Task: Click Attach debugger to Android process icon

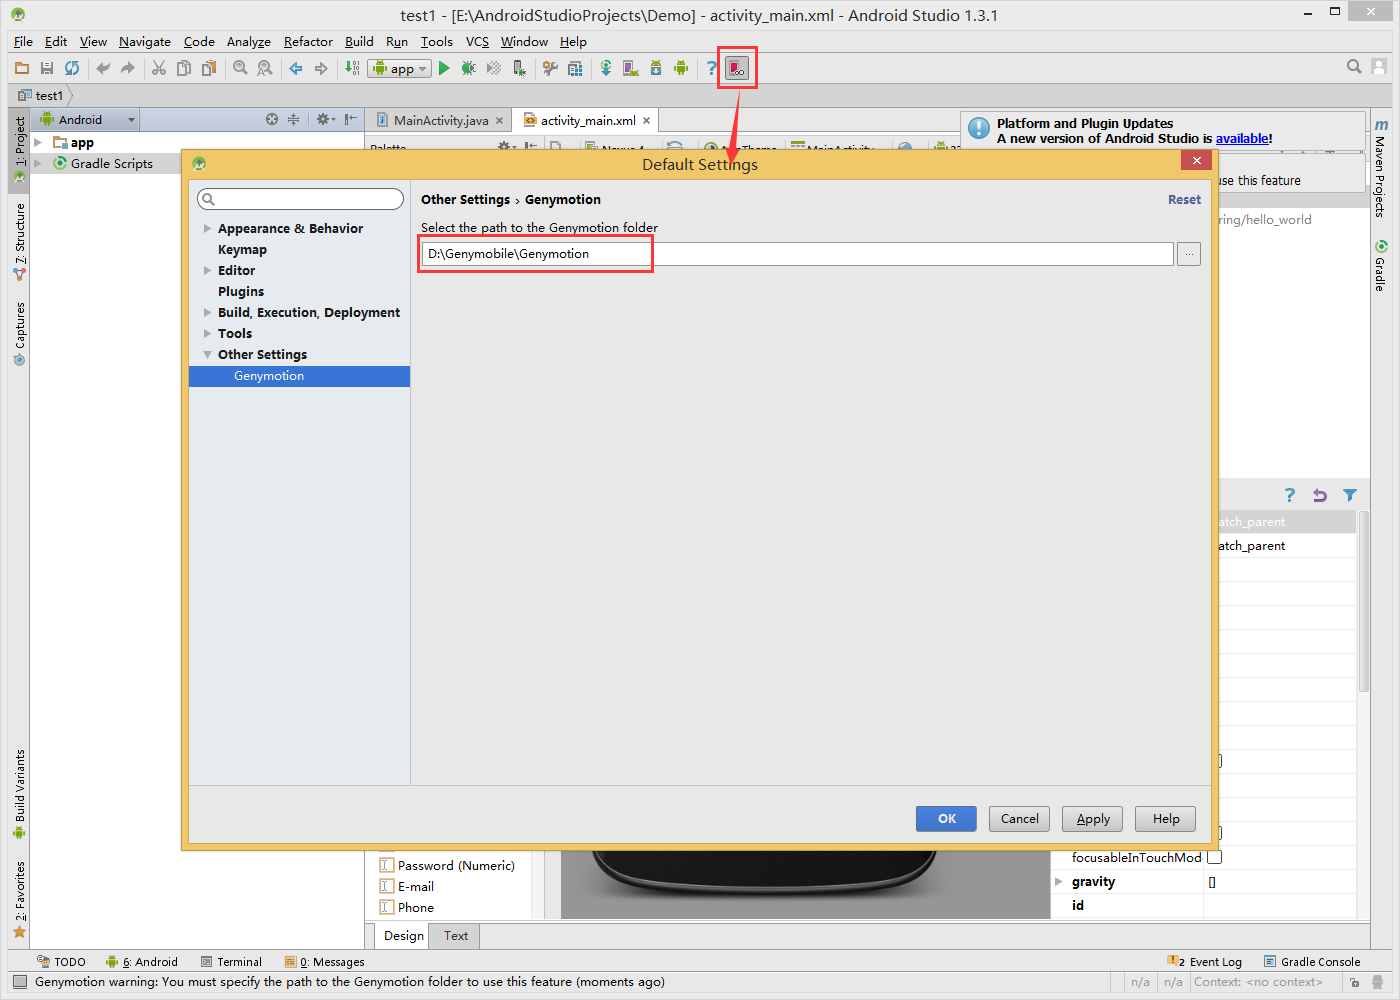Action: [x=519, y=68]
